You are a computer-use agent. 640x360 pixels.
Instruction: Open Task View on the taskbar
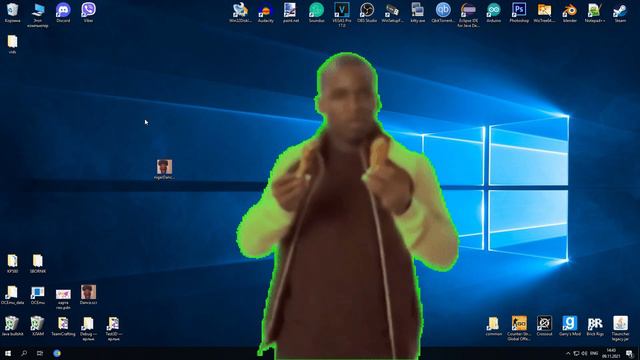[40, 353]
